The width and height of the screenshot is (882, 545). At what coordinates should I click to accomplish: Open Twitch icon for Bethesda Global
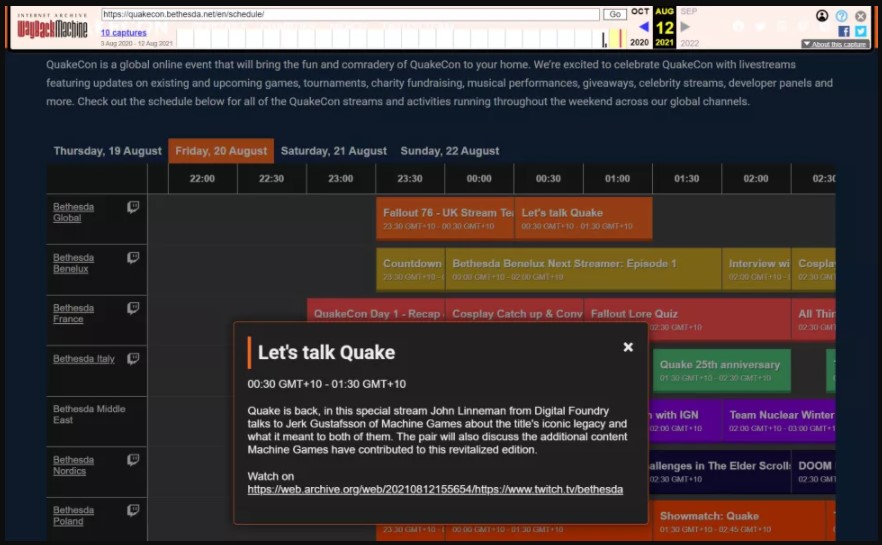[x=133, y=207]
